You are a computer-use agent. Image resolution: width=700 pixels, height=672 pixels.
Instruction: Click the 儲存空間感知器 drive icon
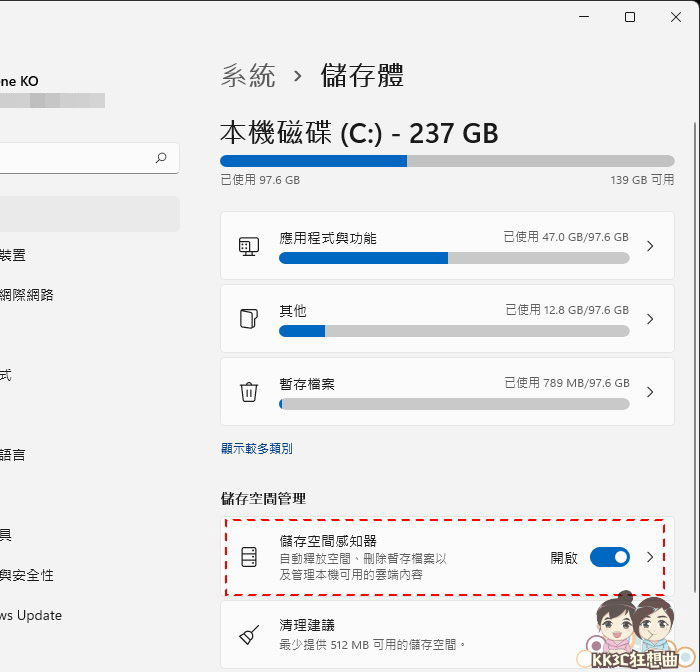(x=249, y=557)
